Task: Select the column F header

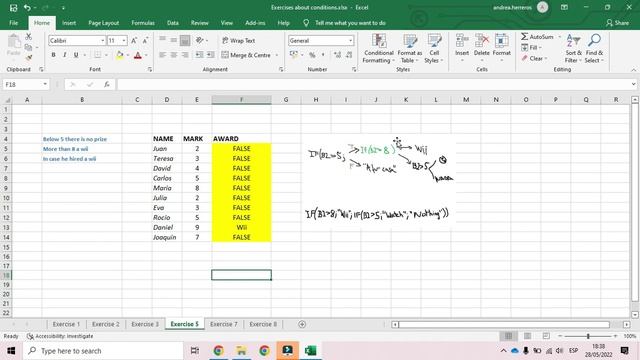Action: 241,100
